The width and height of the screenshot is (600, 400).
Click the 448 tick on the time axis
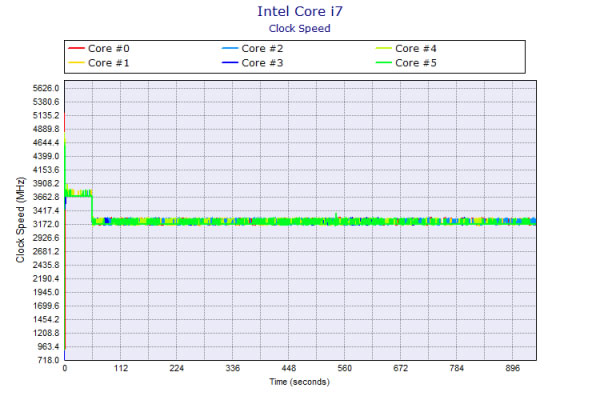[289, 368]
